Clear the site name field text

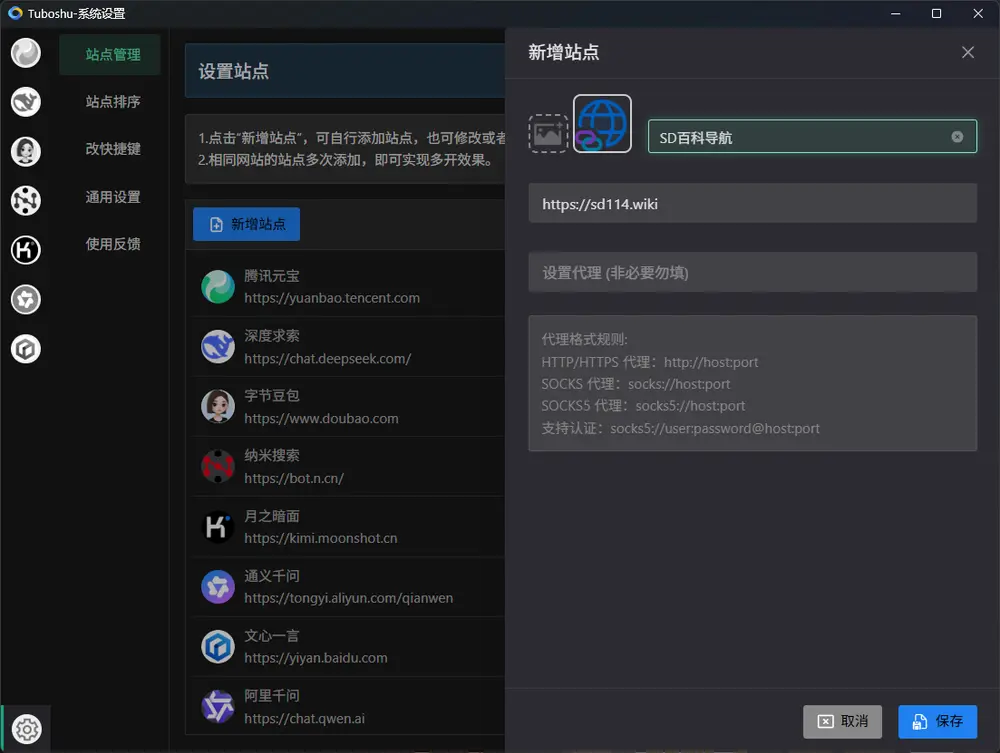tap(957, 137)
